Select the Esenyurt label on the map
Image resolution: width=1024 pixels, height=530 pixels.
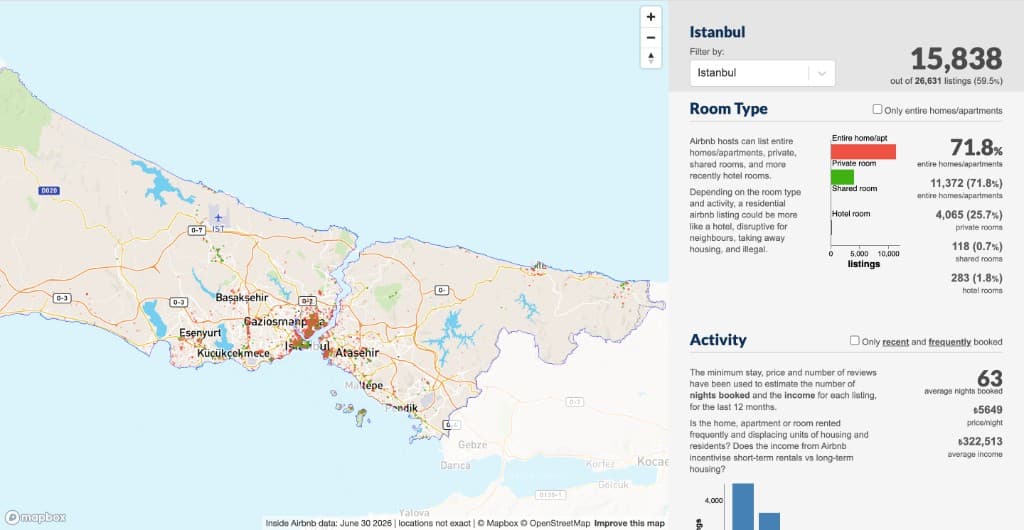coord(200,333)
